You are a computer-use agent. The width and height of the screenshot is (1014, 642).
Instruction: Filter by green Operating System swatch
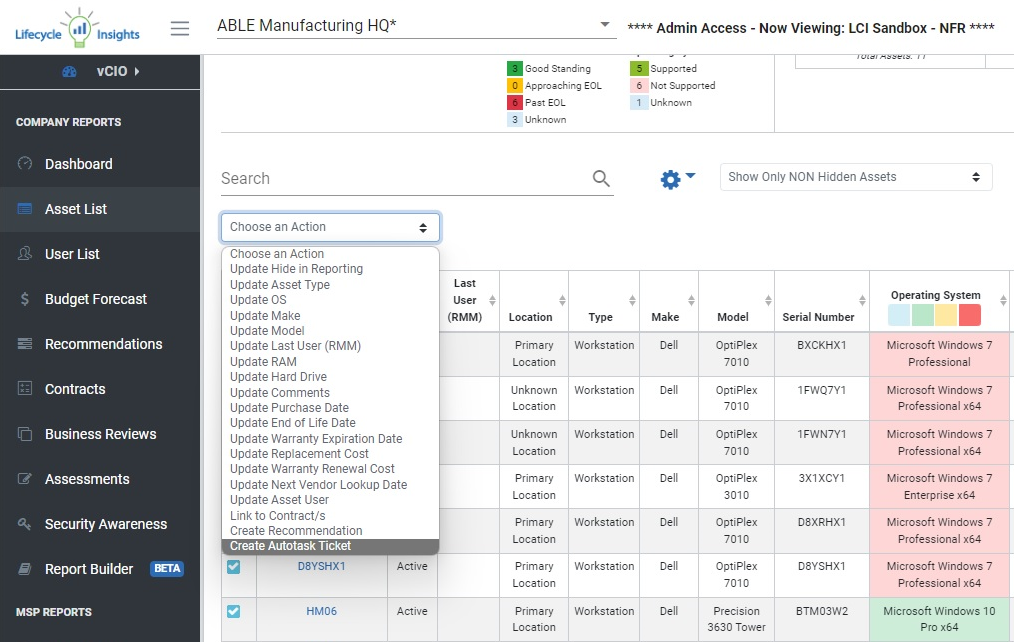(x=922, y=315)
